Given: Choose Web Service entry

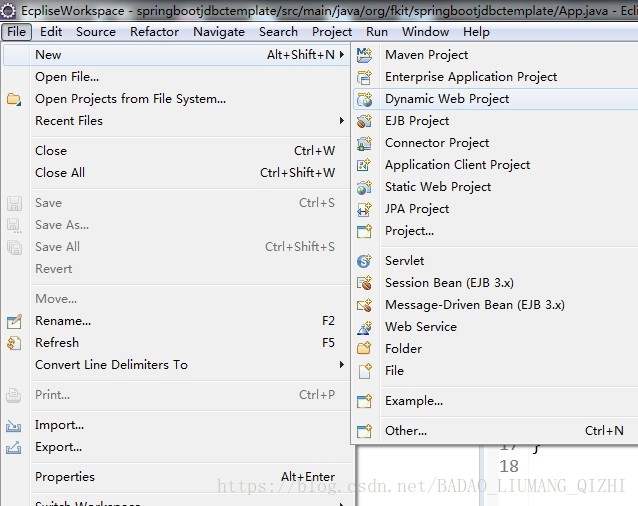Looking at the screenshot, I should (x=495, y=327).
